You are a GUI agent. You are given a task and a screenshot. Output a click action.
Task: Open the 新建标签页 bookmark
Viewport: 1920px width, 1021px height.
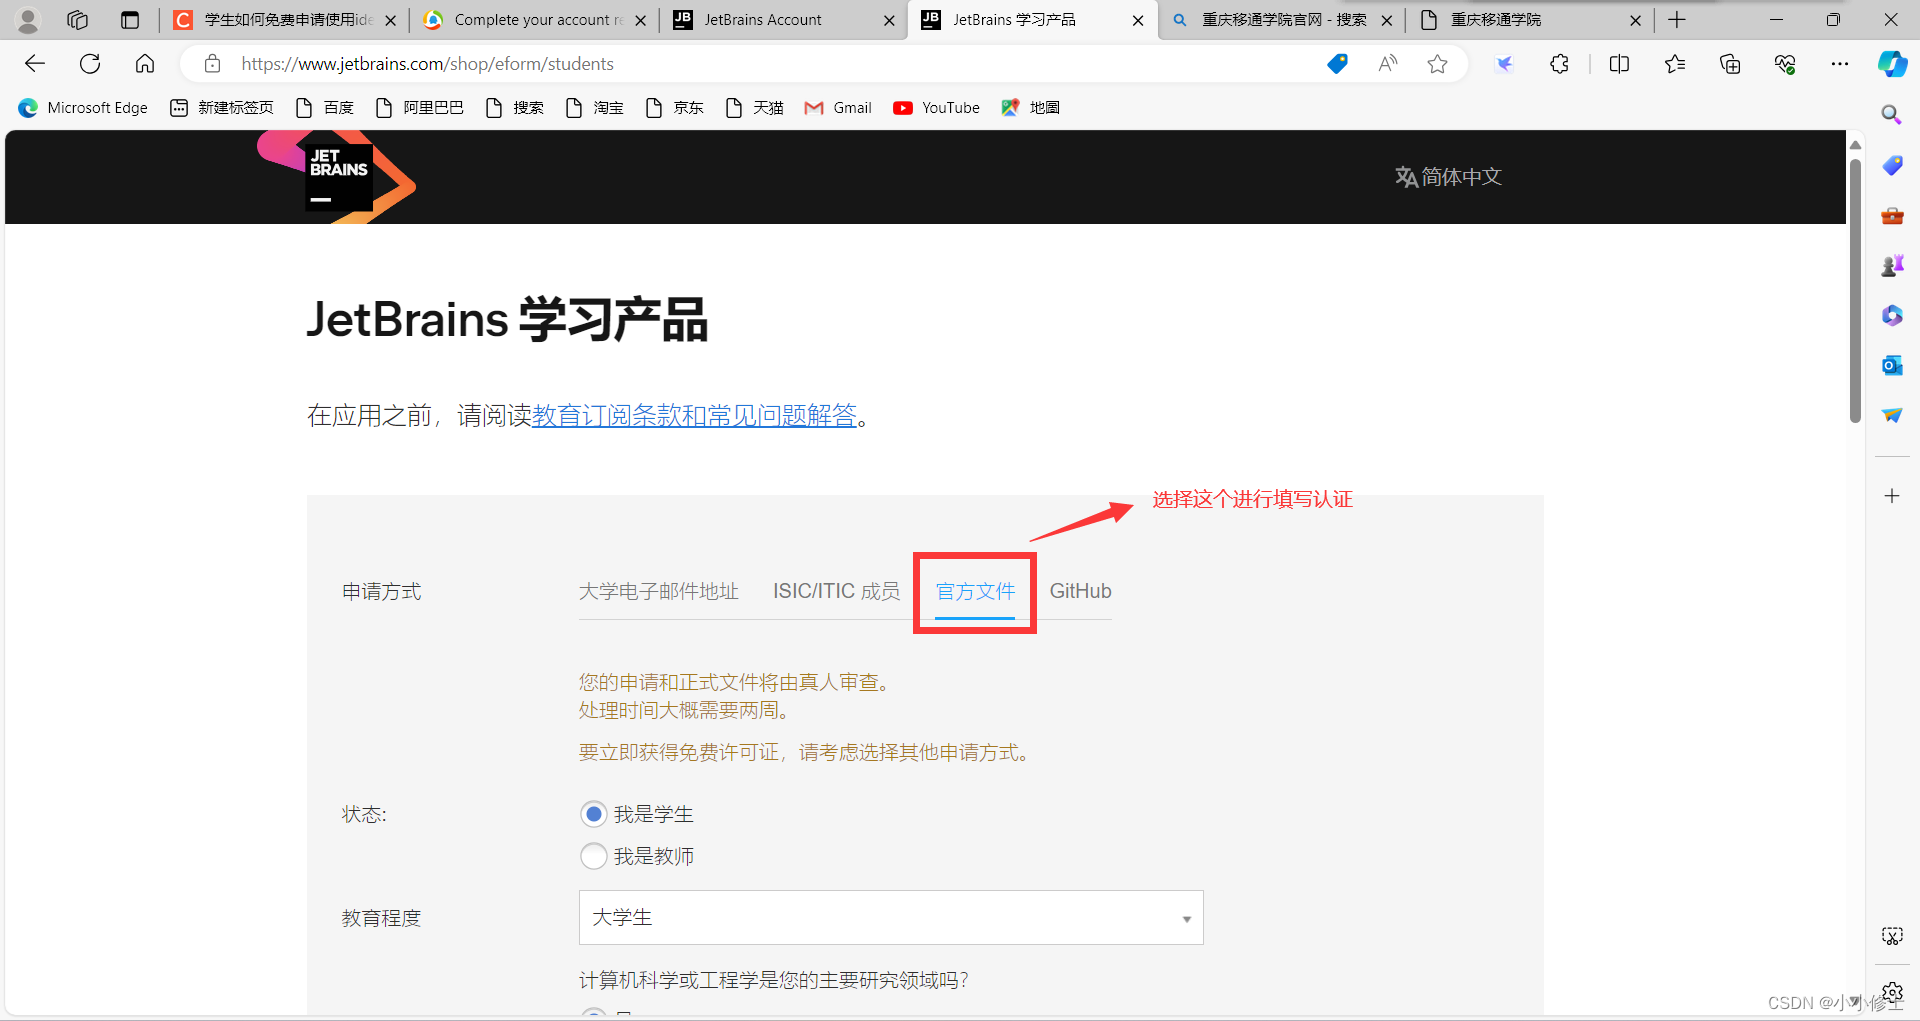click(221, 108)
